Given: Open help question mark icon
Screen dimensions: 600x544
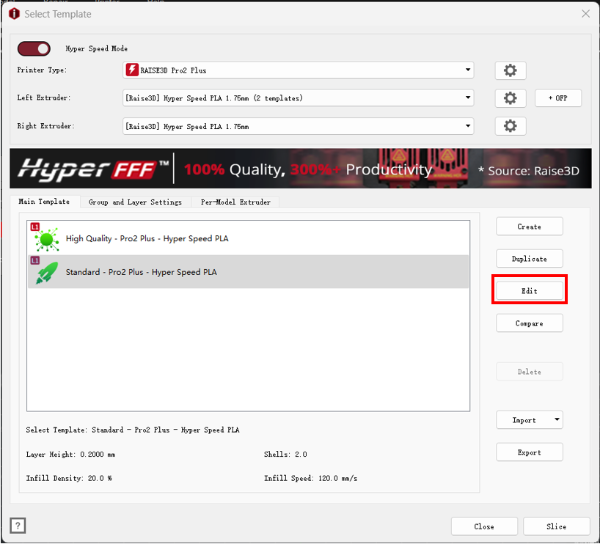Looking at the screenshot, I should [x=18, y=526].
